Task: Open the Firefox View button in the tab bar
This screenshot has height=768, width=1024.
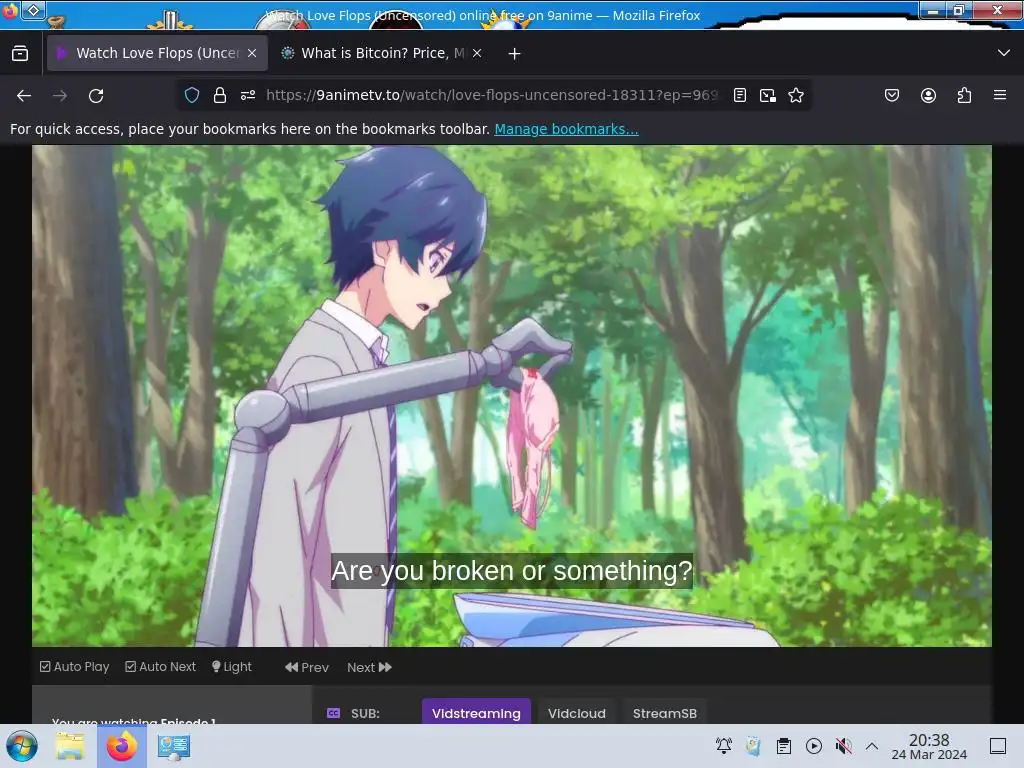Action: pos(20,54)
